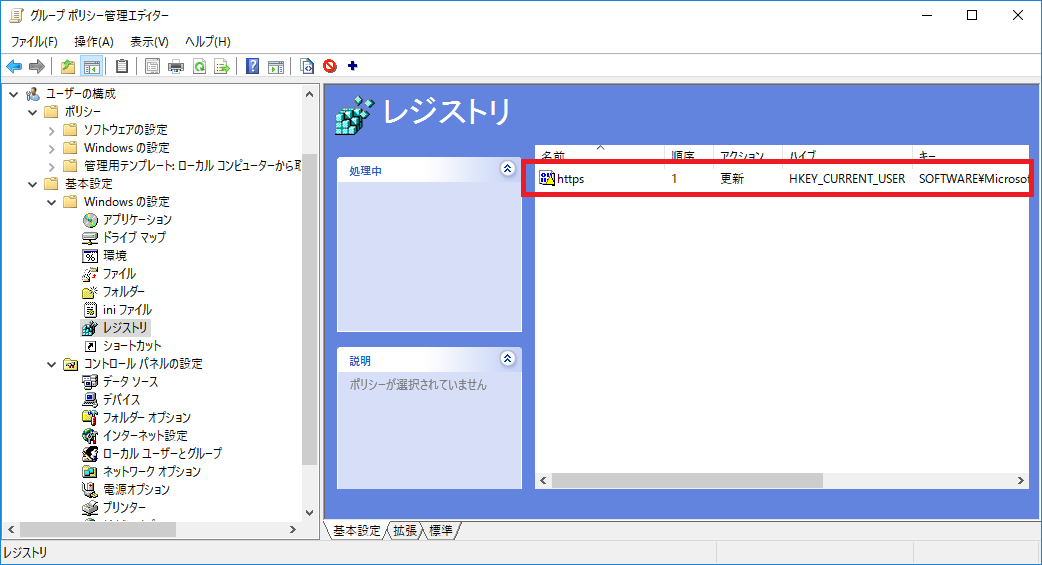Collapse the 処理中 panel with chevron
This screenshot has height=565, width=1042.
[x=507, y=170]
